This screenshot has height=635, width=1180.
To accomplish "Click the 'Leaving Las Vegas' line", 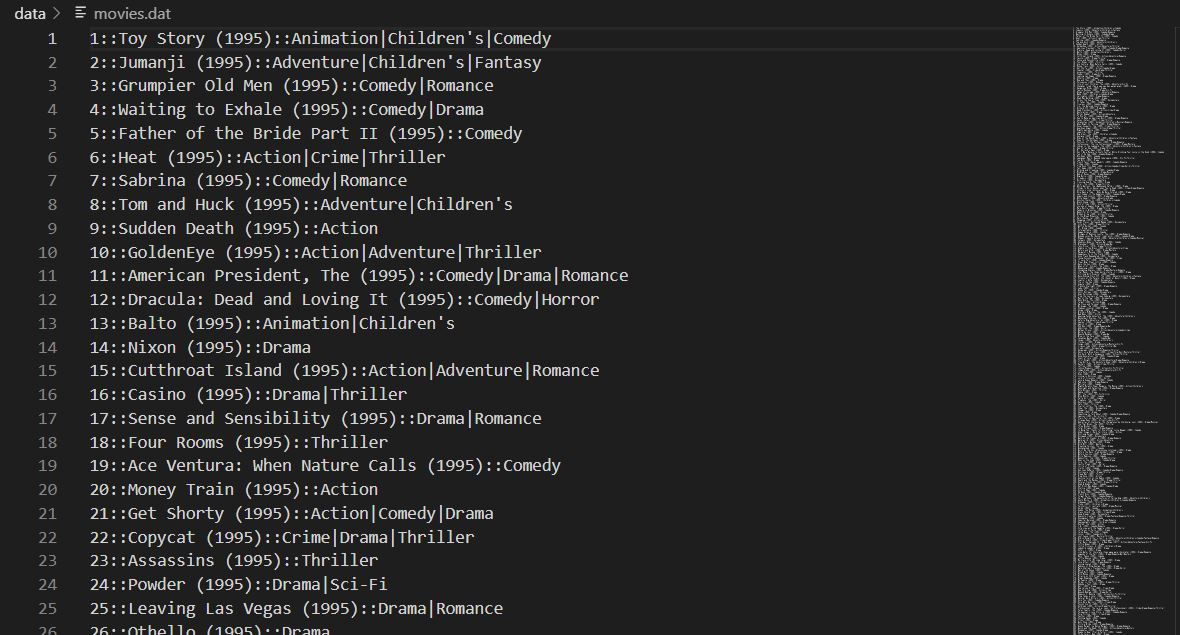I will (297, 608).
